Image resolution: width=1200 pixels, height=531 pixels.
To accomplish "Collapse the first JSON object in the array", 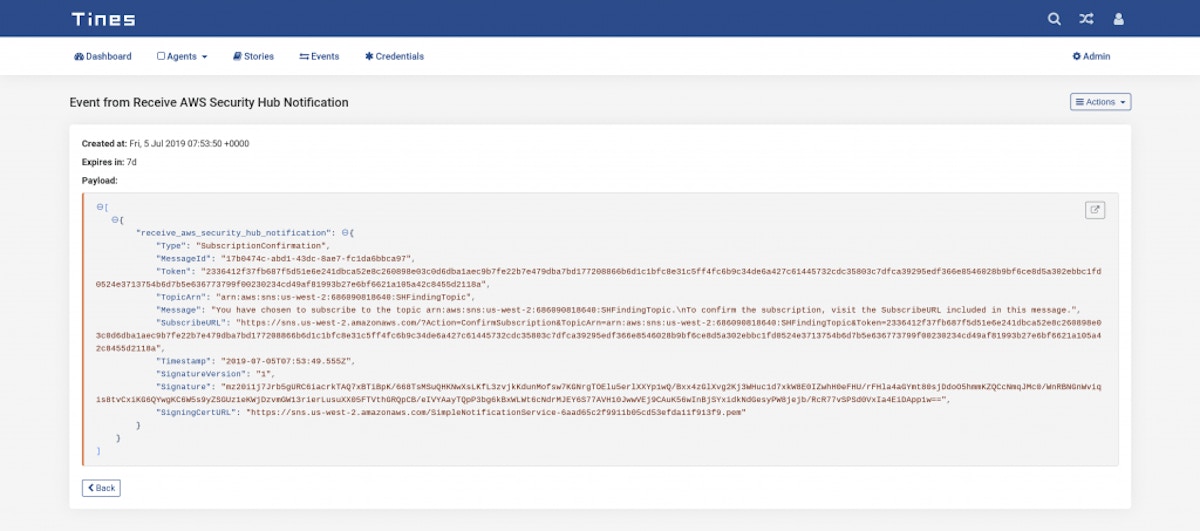I will tap(115, 220).
